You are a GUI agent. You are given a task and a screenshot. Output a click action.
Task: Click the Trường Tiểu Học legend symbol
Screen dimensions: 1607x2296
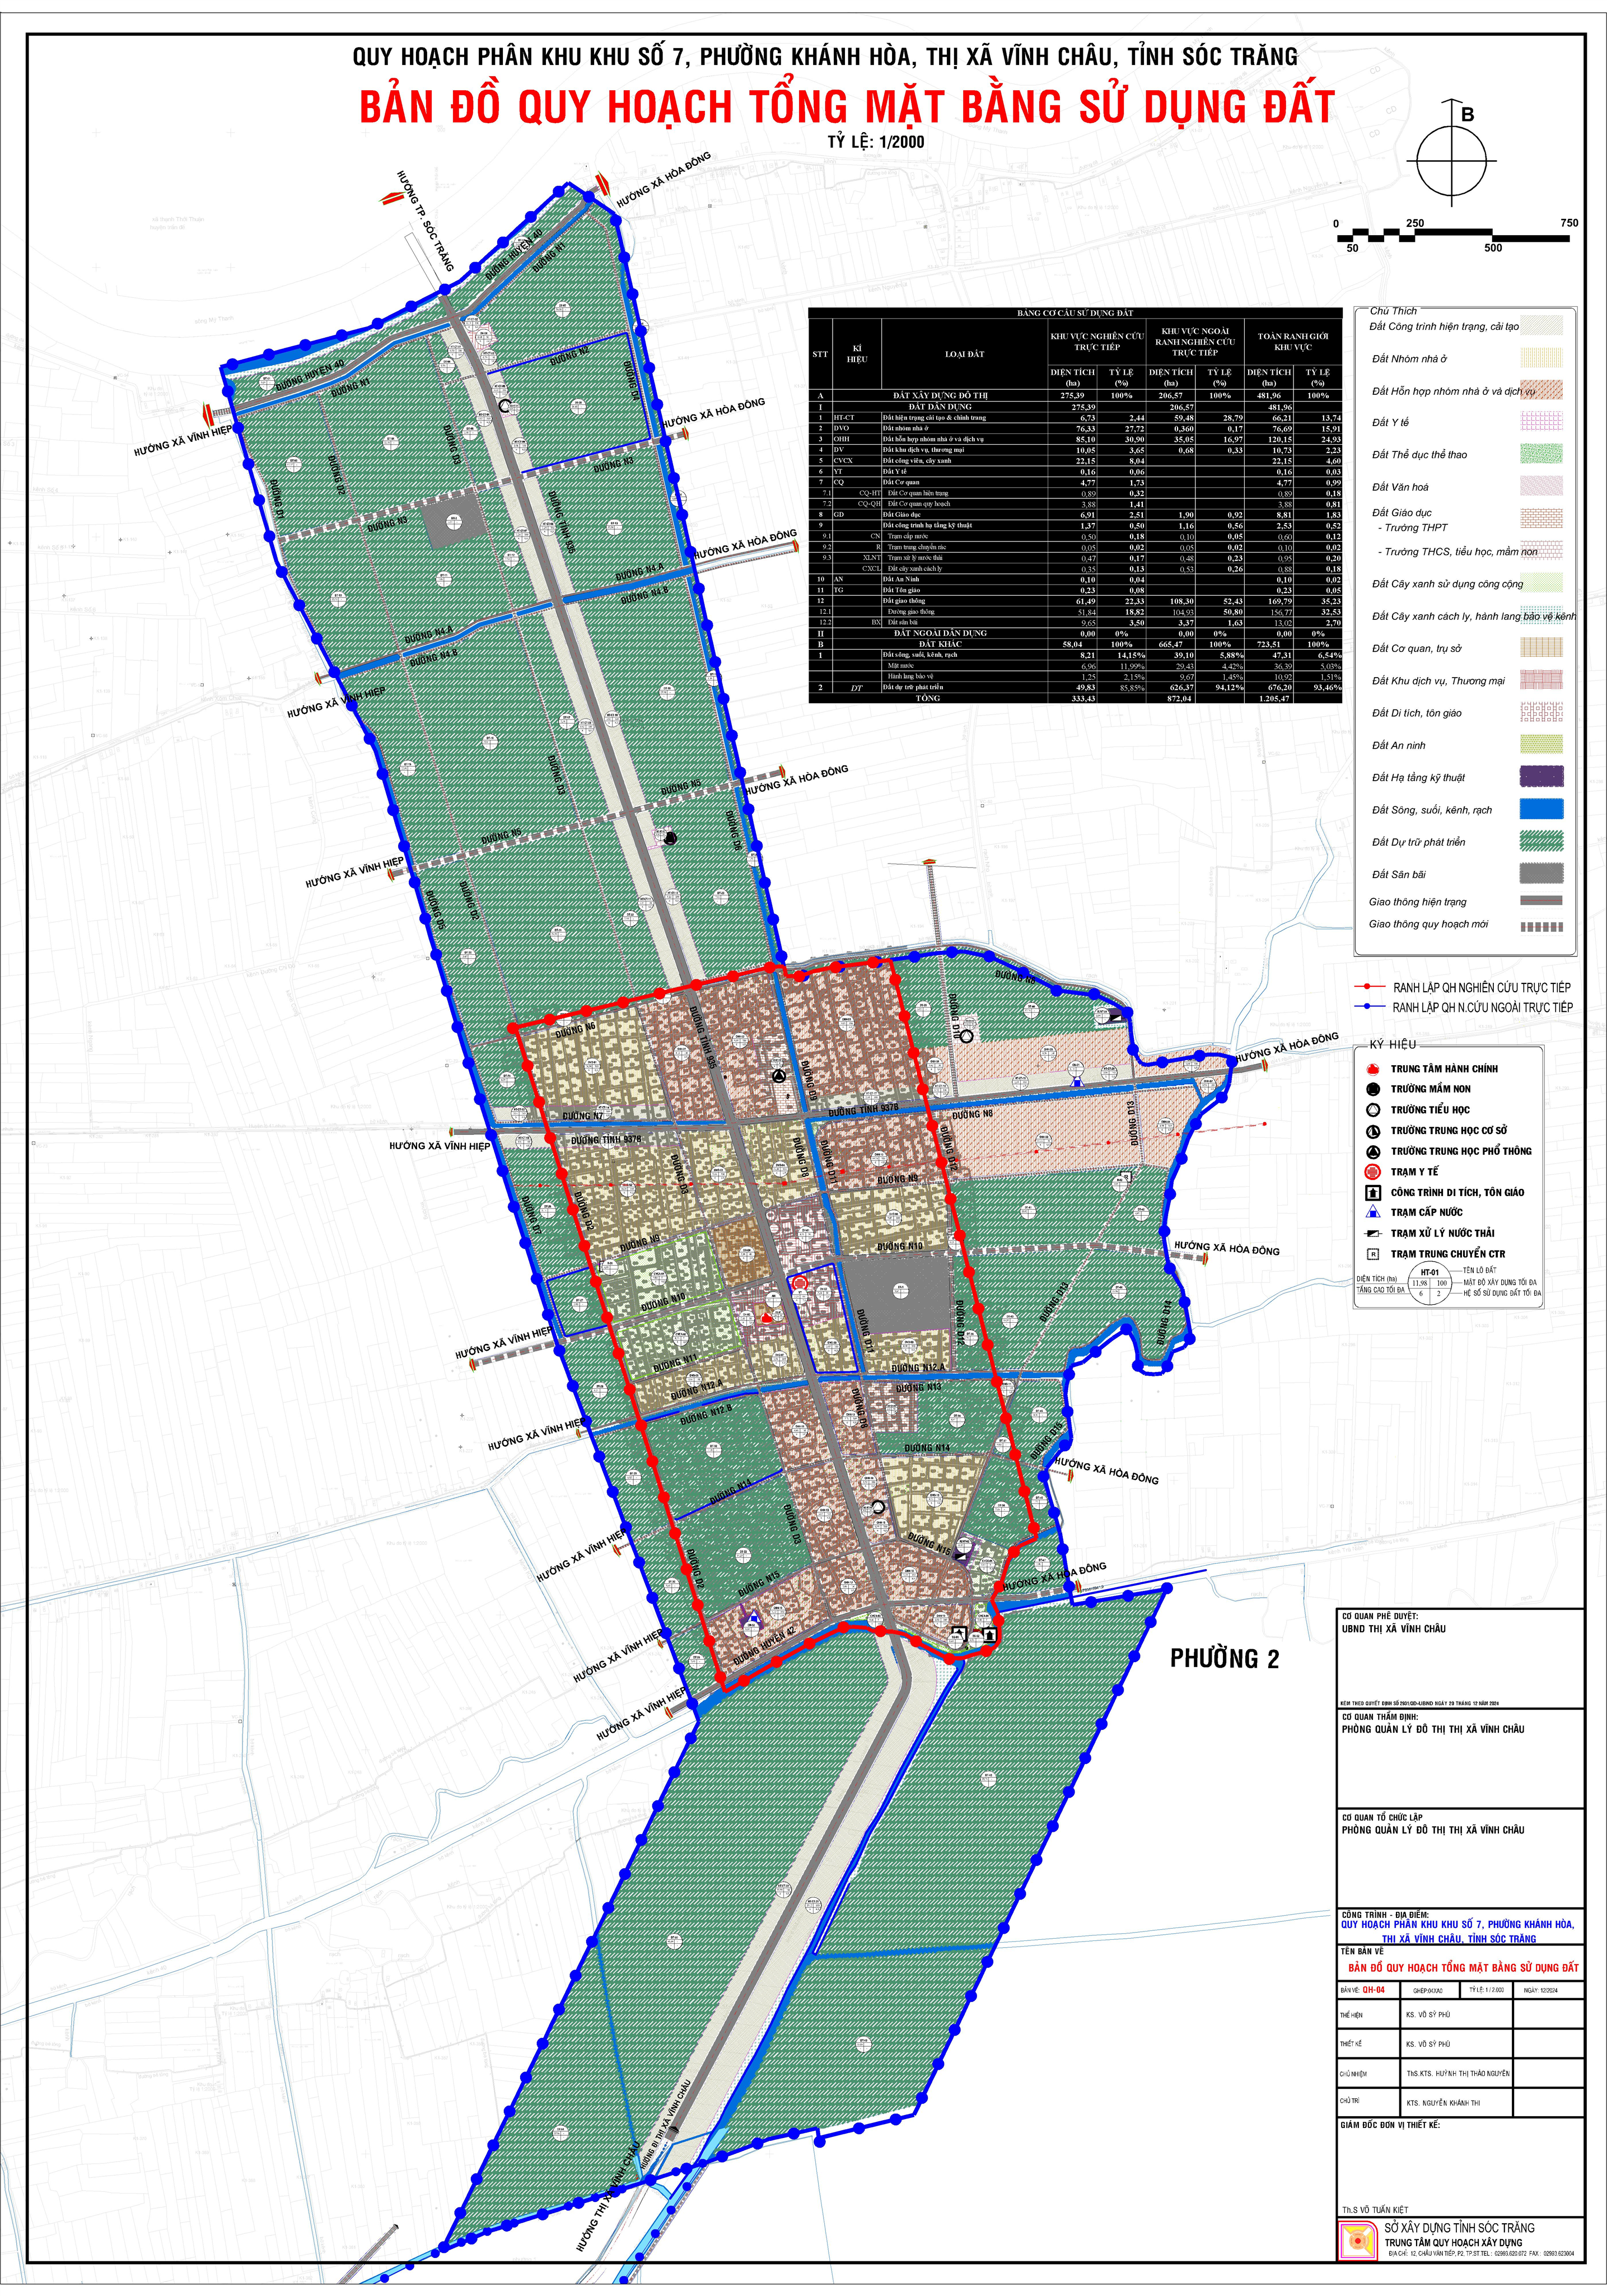(x=1373, y=1110)
